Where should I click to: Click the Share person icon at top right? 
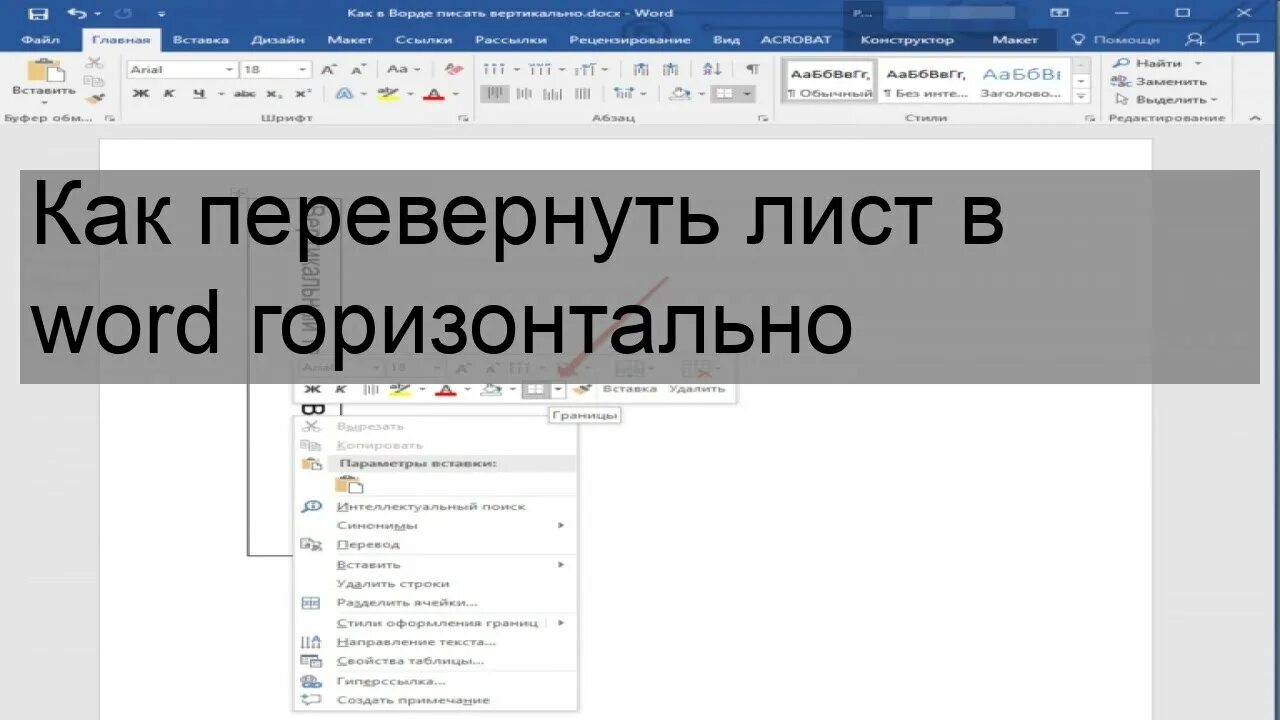click(1194, 39)
